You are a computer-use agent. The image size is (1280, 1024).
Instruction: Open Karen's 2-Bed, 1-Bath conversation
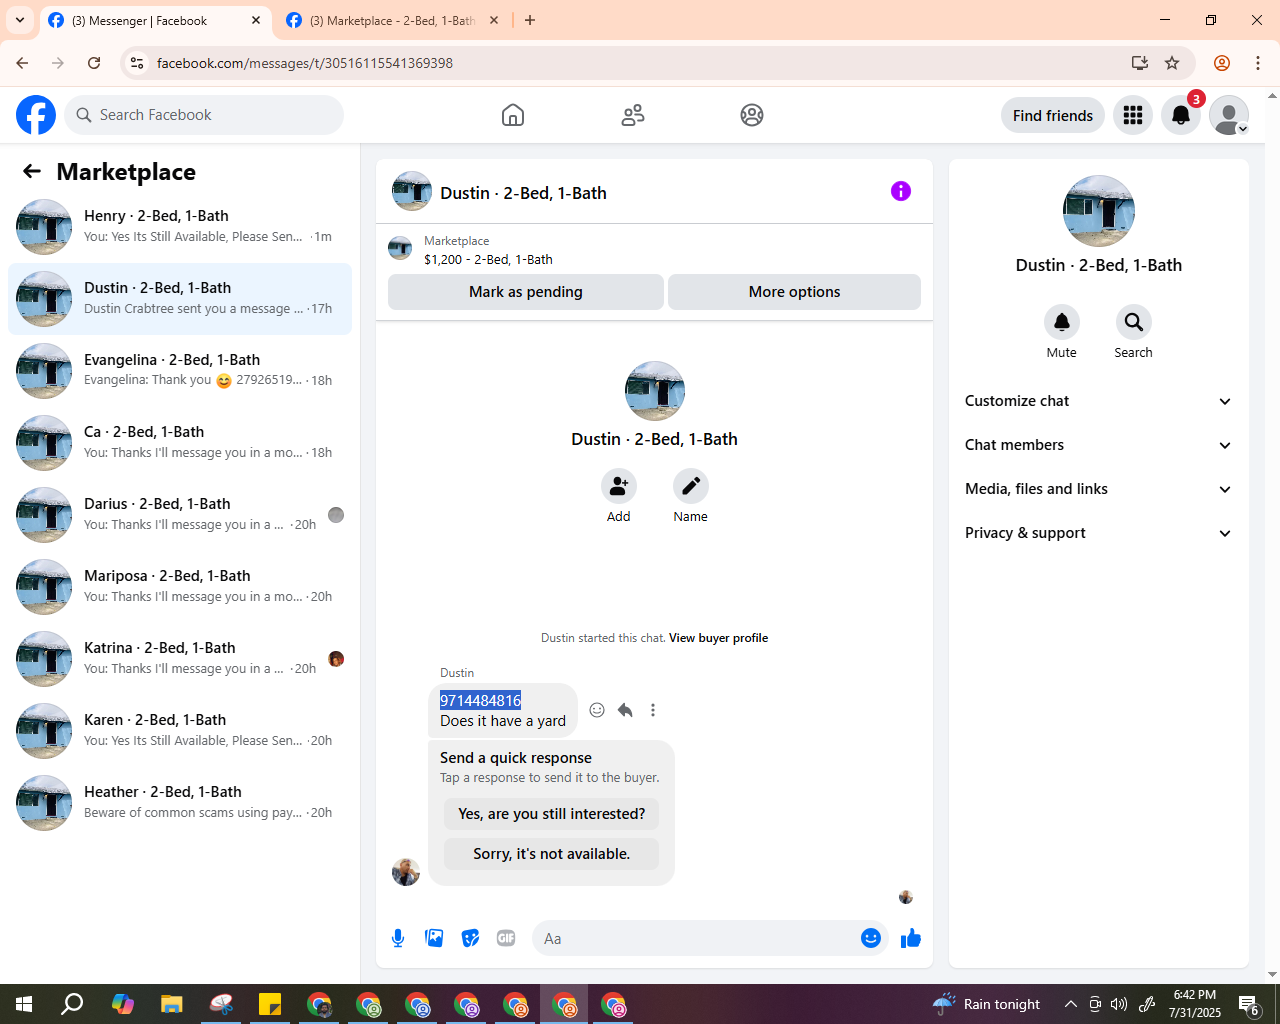coord(180,731)
